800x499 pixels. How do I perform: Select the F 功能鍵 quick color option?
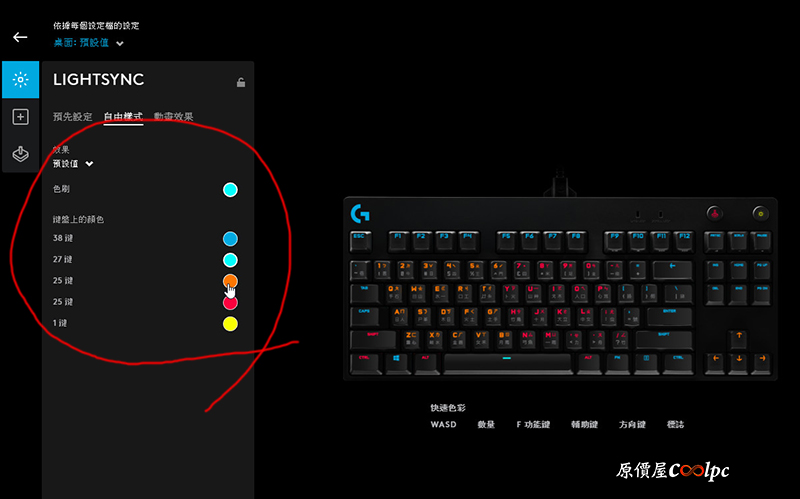pos(533,424)
